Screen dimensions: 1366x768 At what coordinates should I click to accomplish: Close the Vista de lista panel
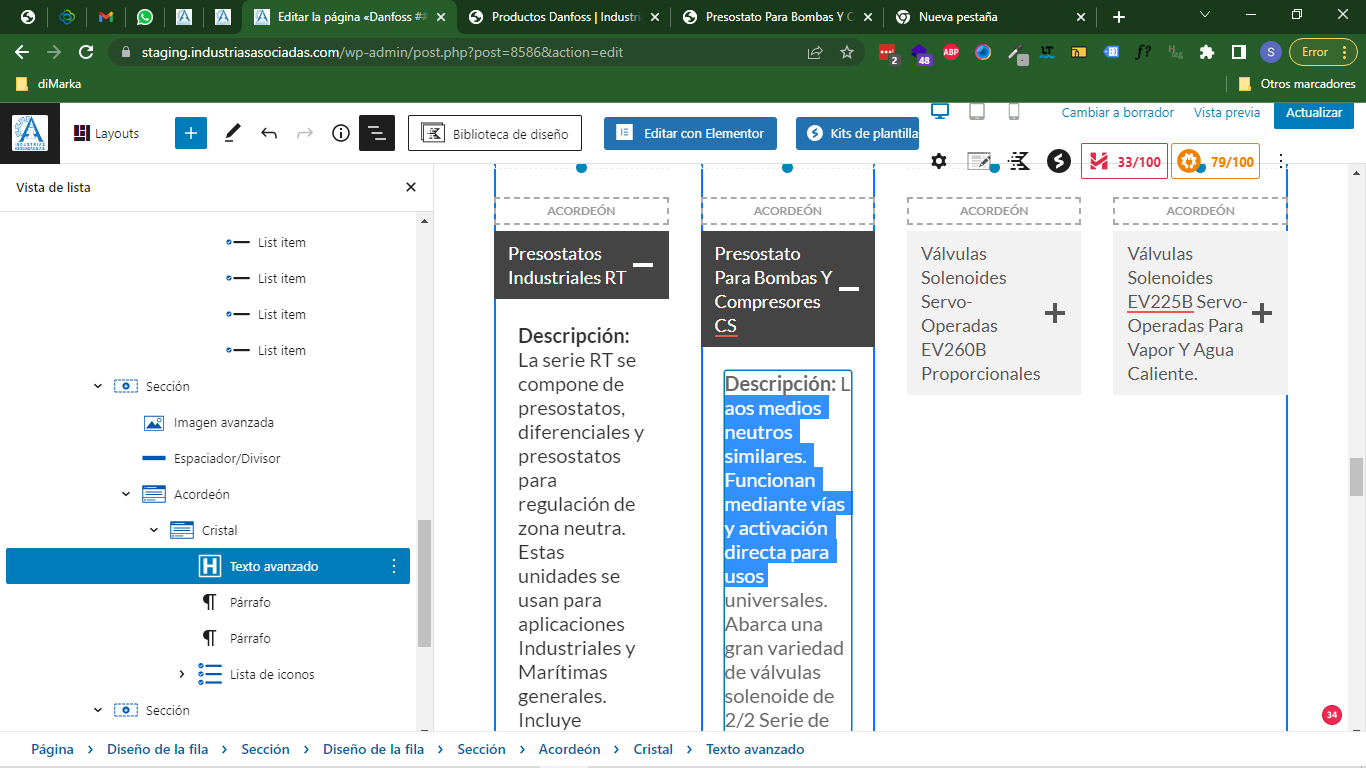coord(411,187)
